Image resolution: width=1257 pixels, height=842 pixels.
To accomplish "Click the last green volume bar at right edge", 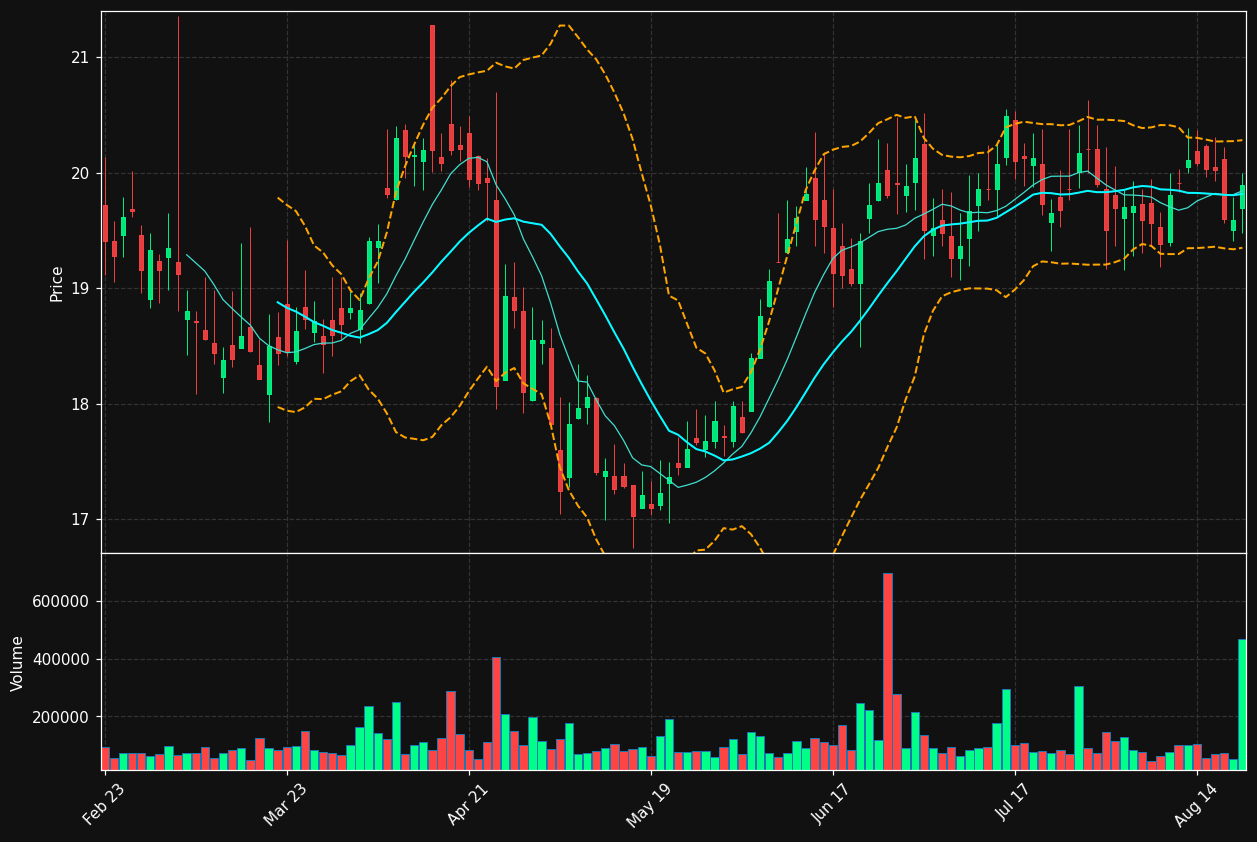I will point(1242,704).
